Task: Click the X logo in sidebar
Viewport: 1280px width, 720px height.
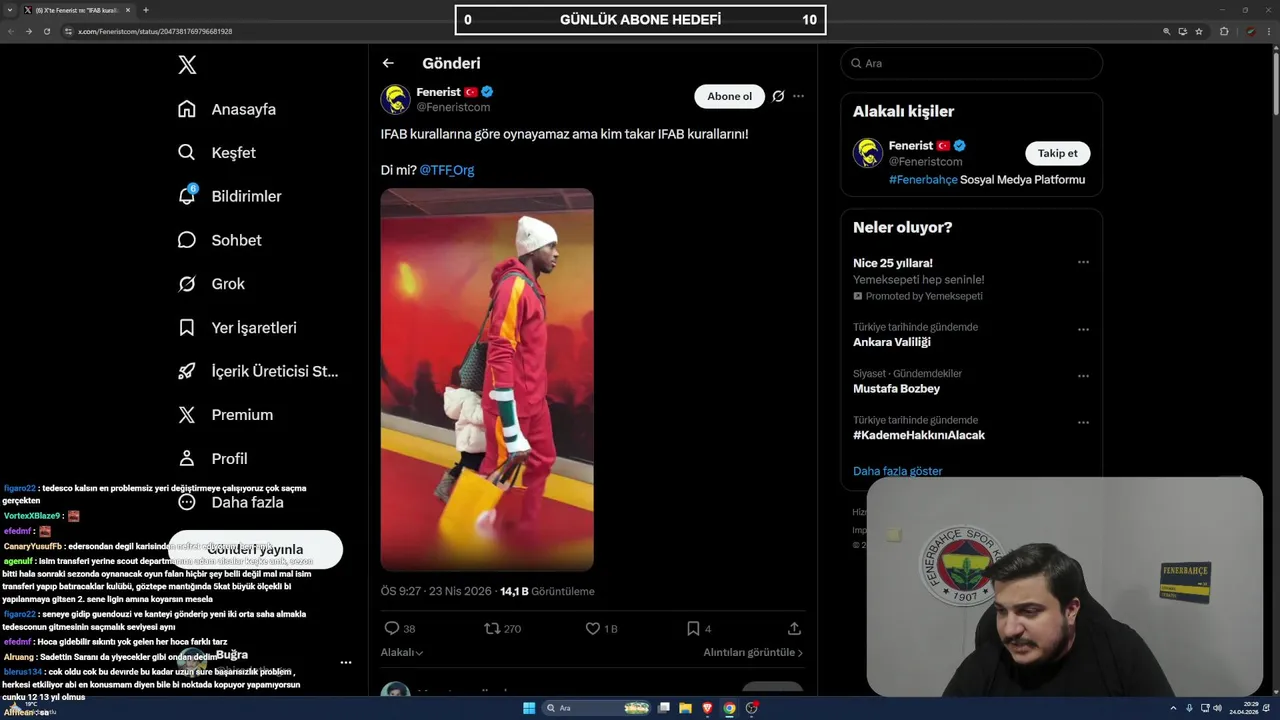Action: tap(187, 65)
